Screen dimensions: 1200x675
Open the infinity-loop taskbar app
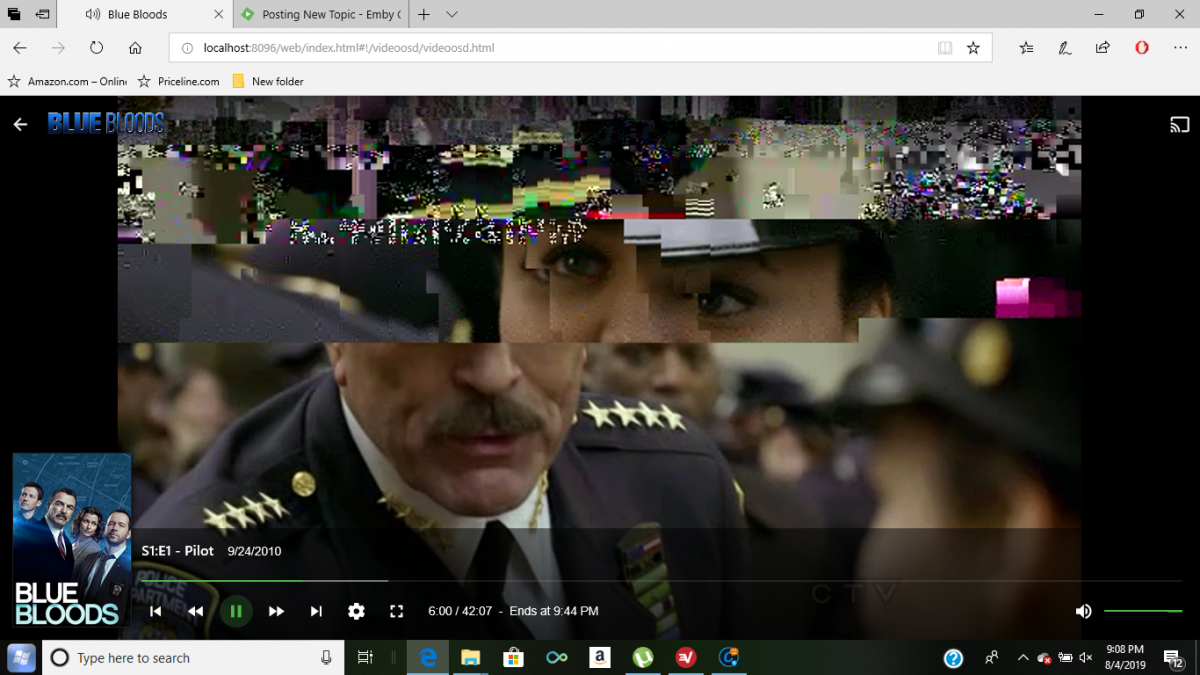point(556,657)
